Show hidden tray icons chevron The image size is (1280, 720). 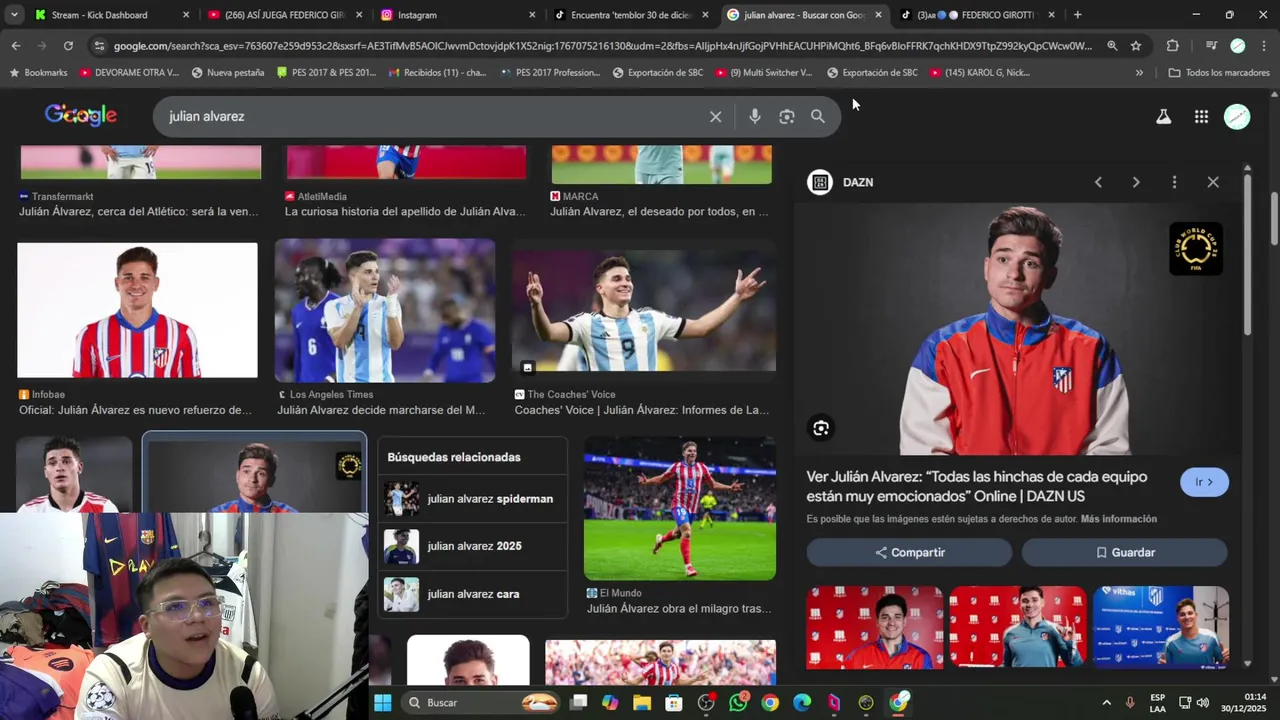pos(1106,703)
